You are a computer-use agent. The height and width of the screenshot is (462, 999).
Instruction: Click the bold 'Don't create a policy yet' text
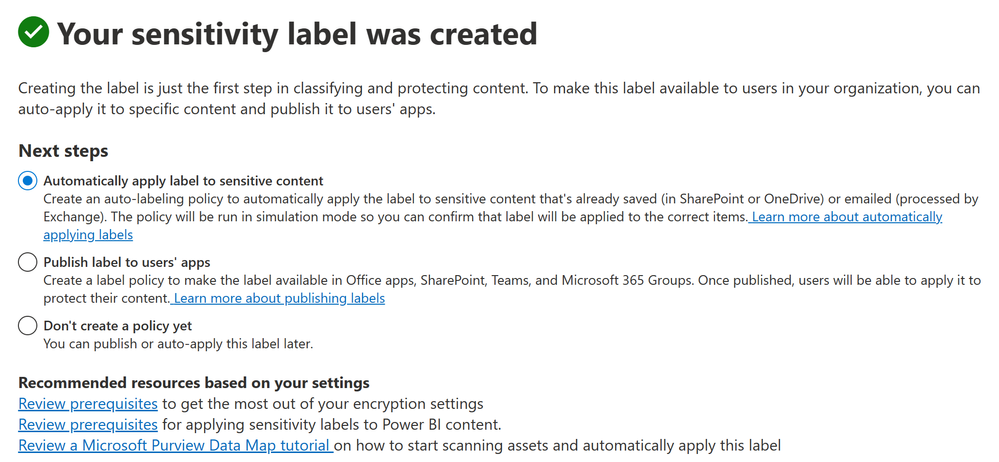coord(118,326)
